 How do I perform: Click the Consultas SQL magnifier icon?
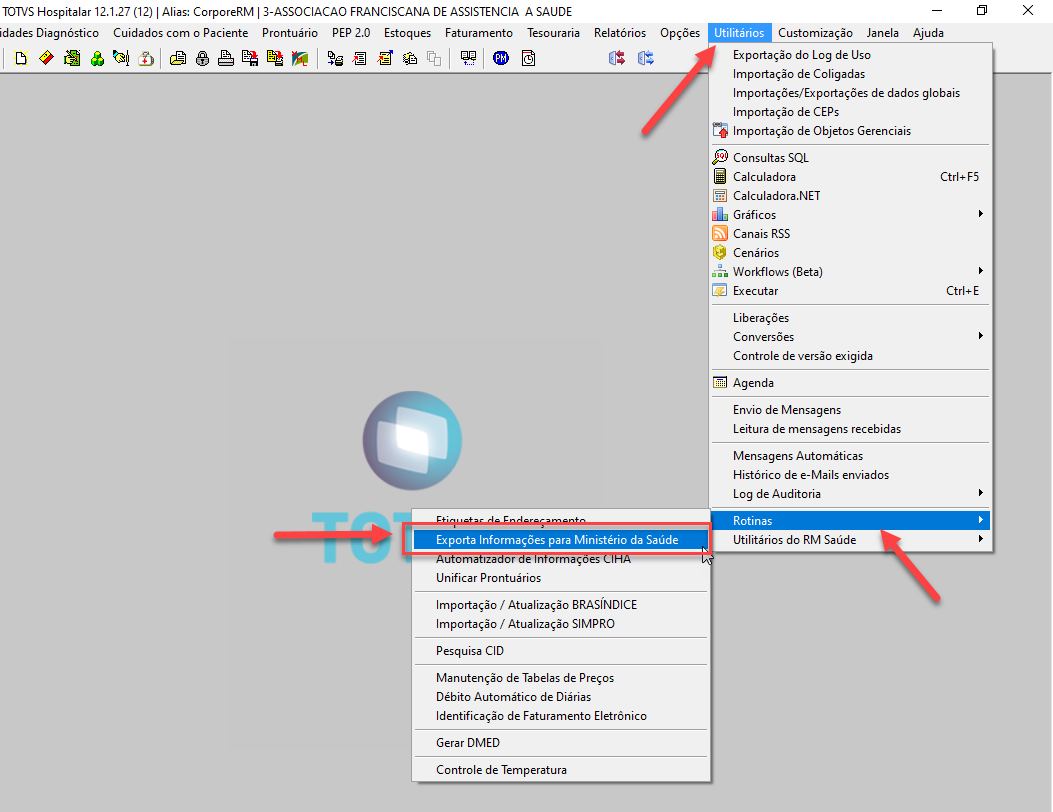tap(720, 157)
